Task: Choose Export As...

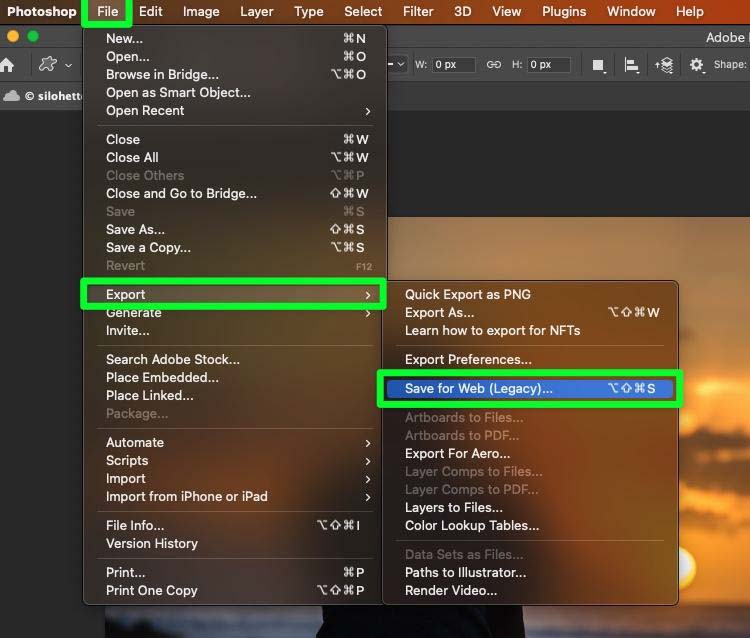Action: [x=530, y=313]
